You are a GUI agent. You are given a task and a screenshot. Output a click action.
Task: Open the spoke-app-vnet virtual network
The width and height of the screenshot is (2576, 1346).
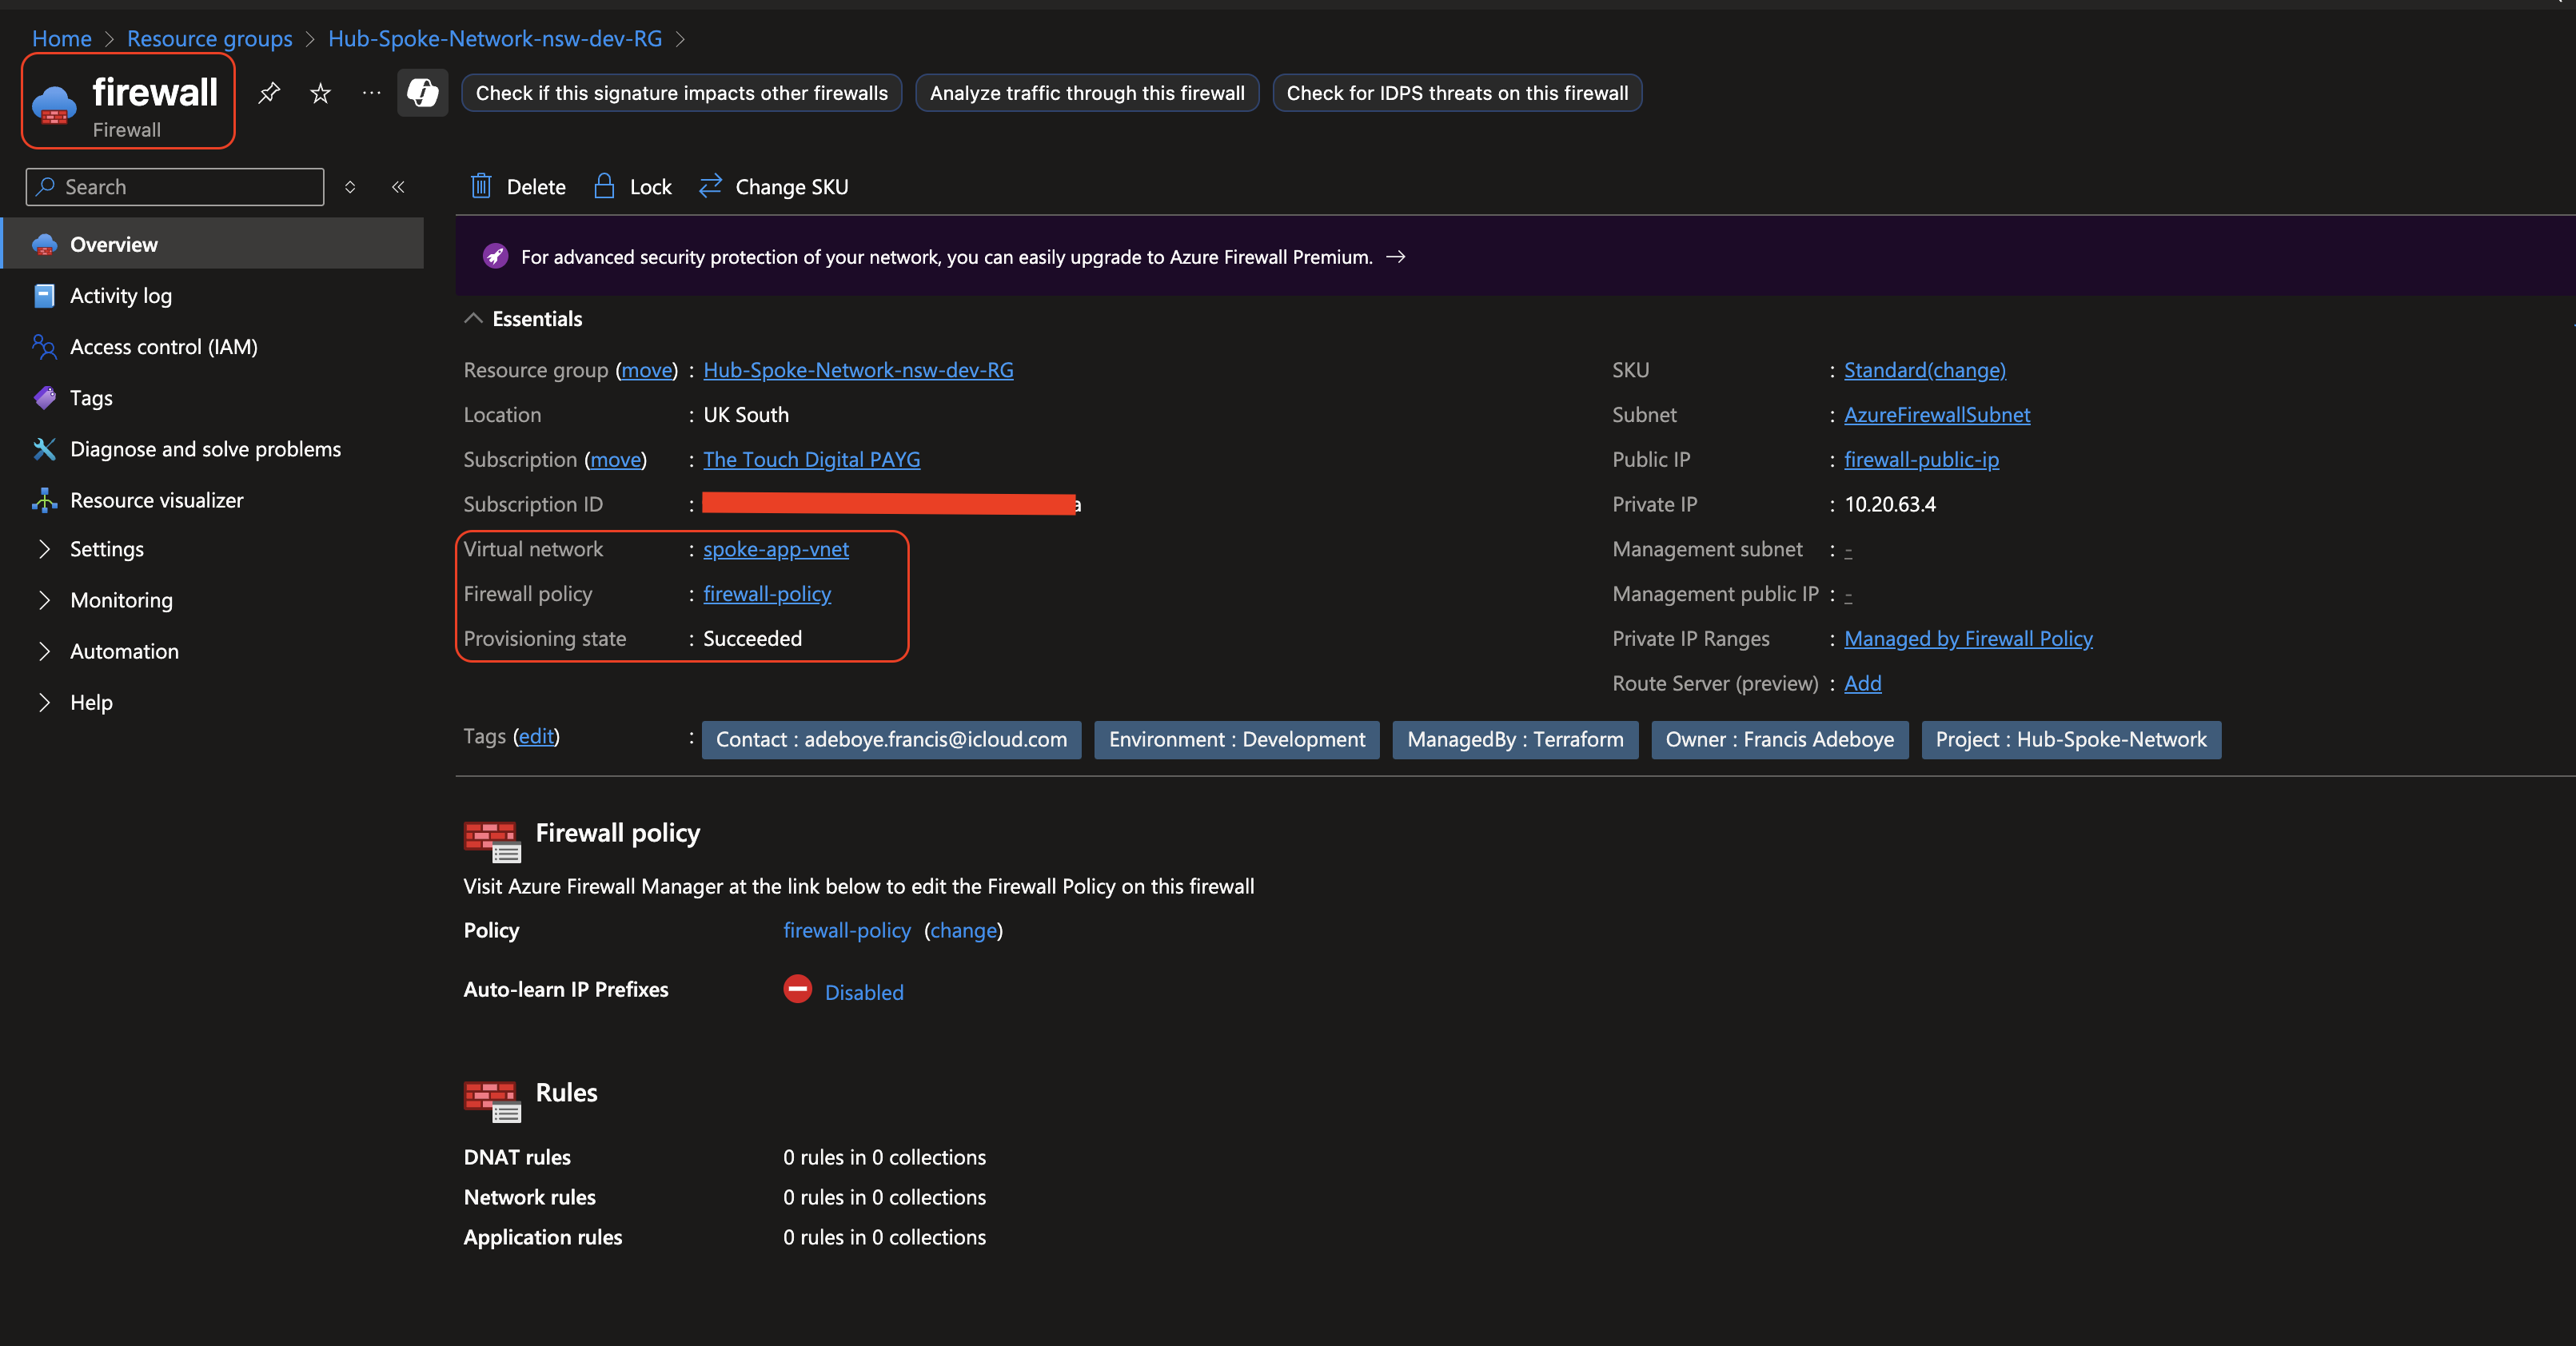[x=775, y=549]
